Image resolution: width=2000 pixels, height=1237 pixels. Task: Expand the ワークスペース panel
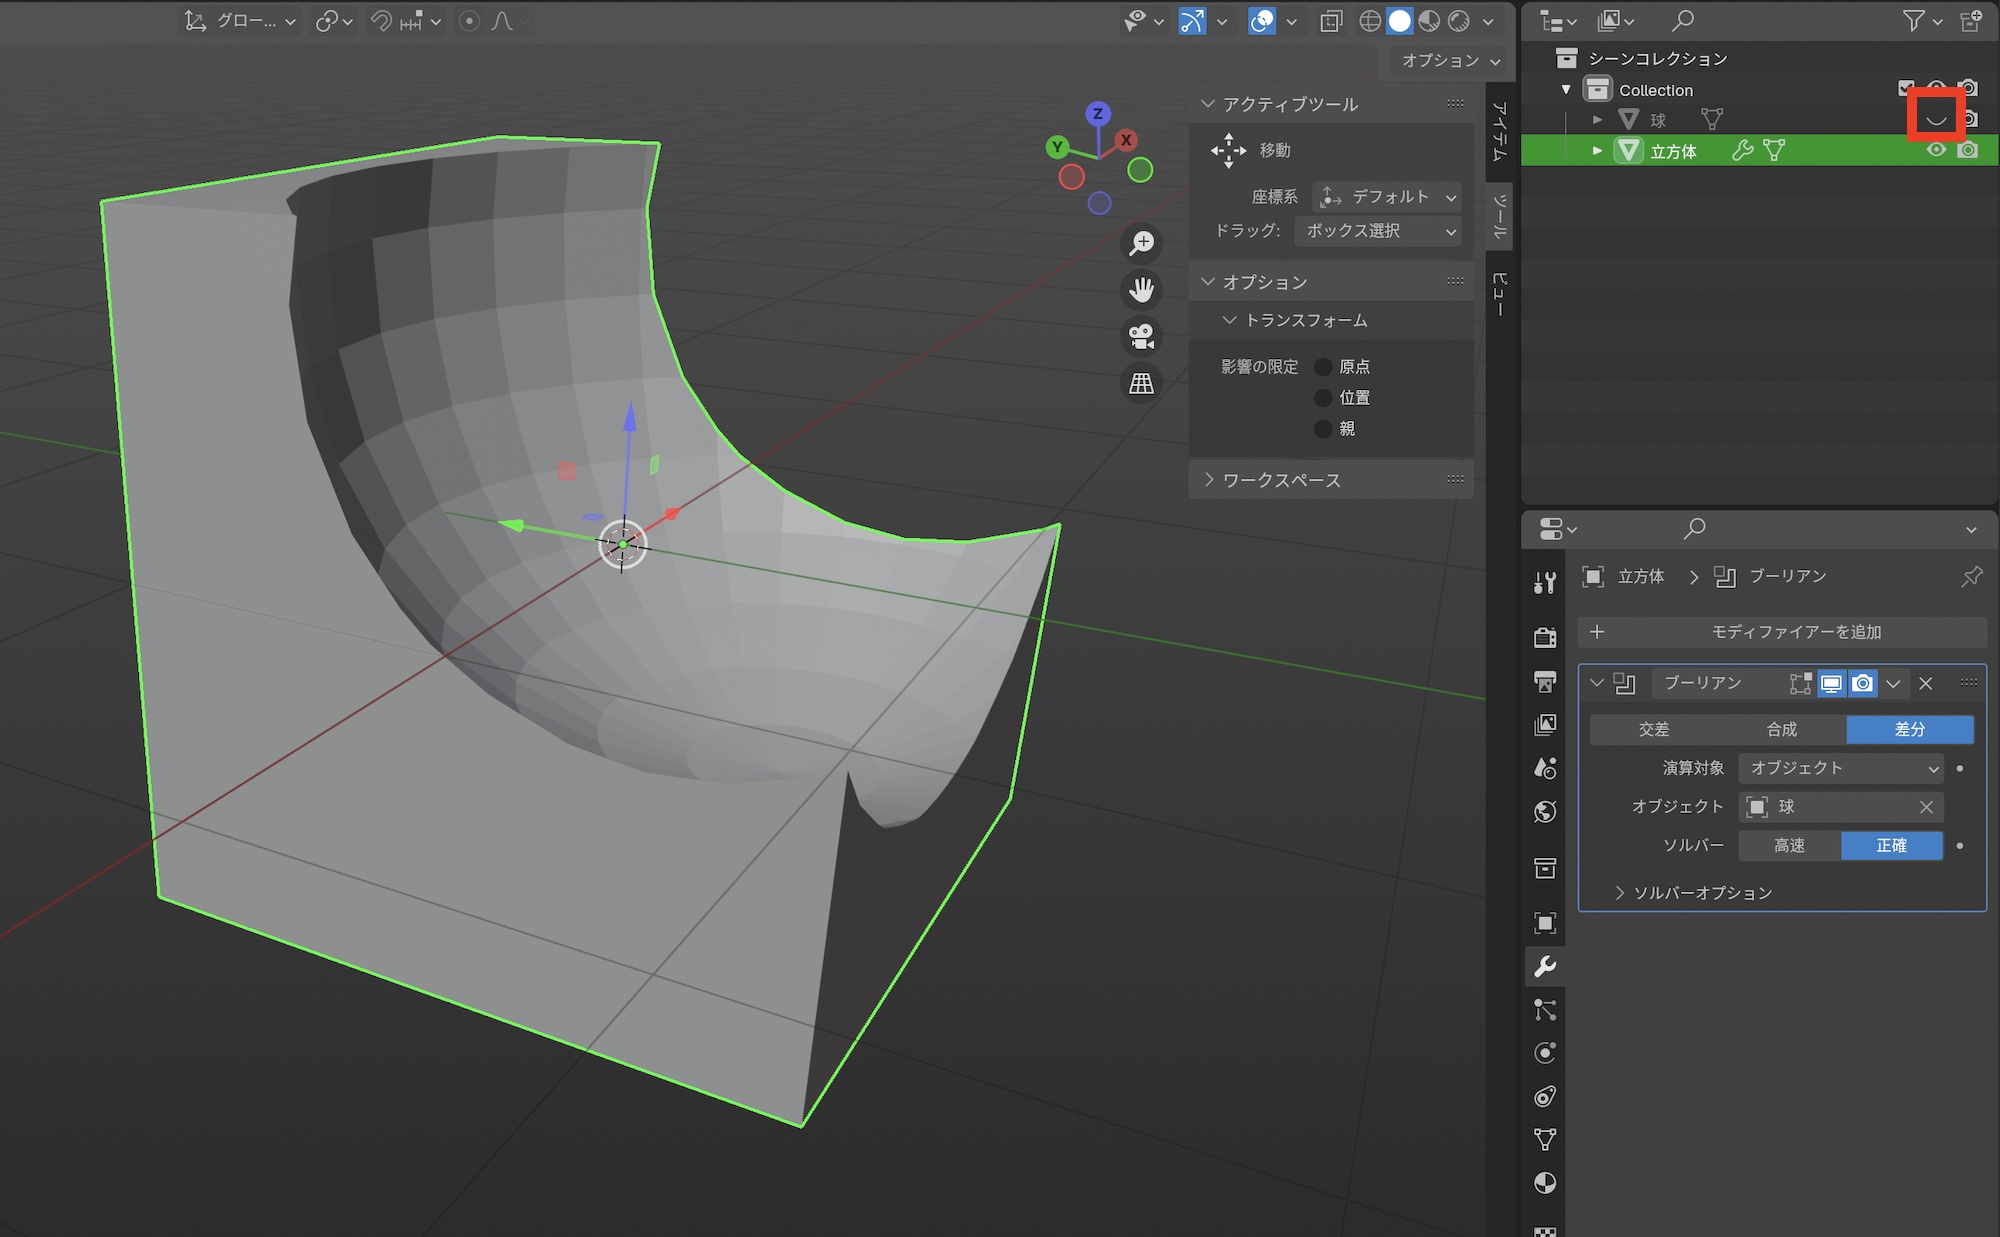1280,480
